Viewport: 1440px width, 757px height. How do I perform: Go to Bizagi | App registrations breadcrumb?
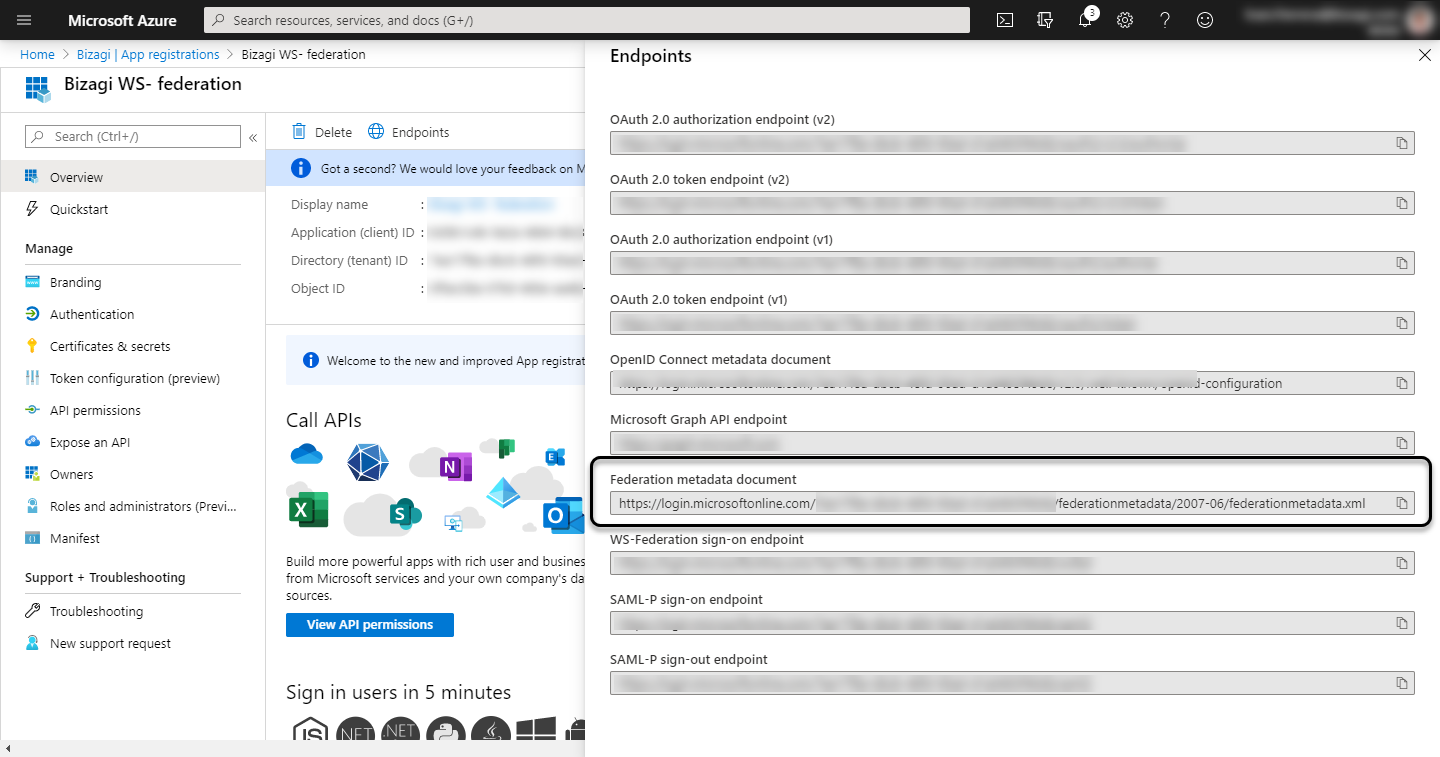(148, 54)
